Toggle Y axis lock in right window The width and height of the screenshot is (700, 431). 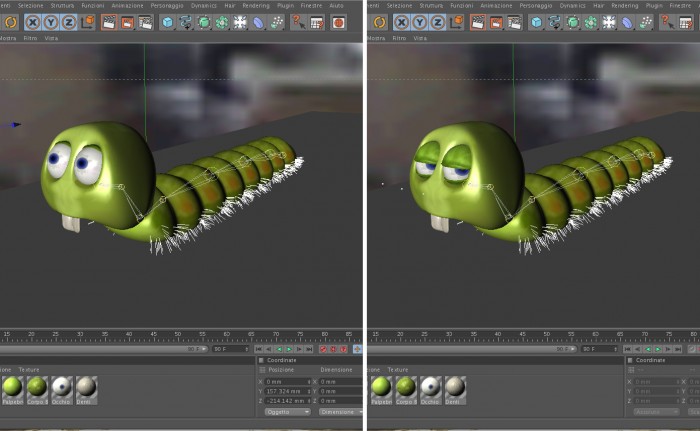click(x=420, y=22)
